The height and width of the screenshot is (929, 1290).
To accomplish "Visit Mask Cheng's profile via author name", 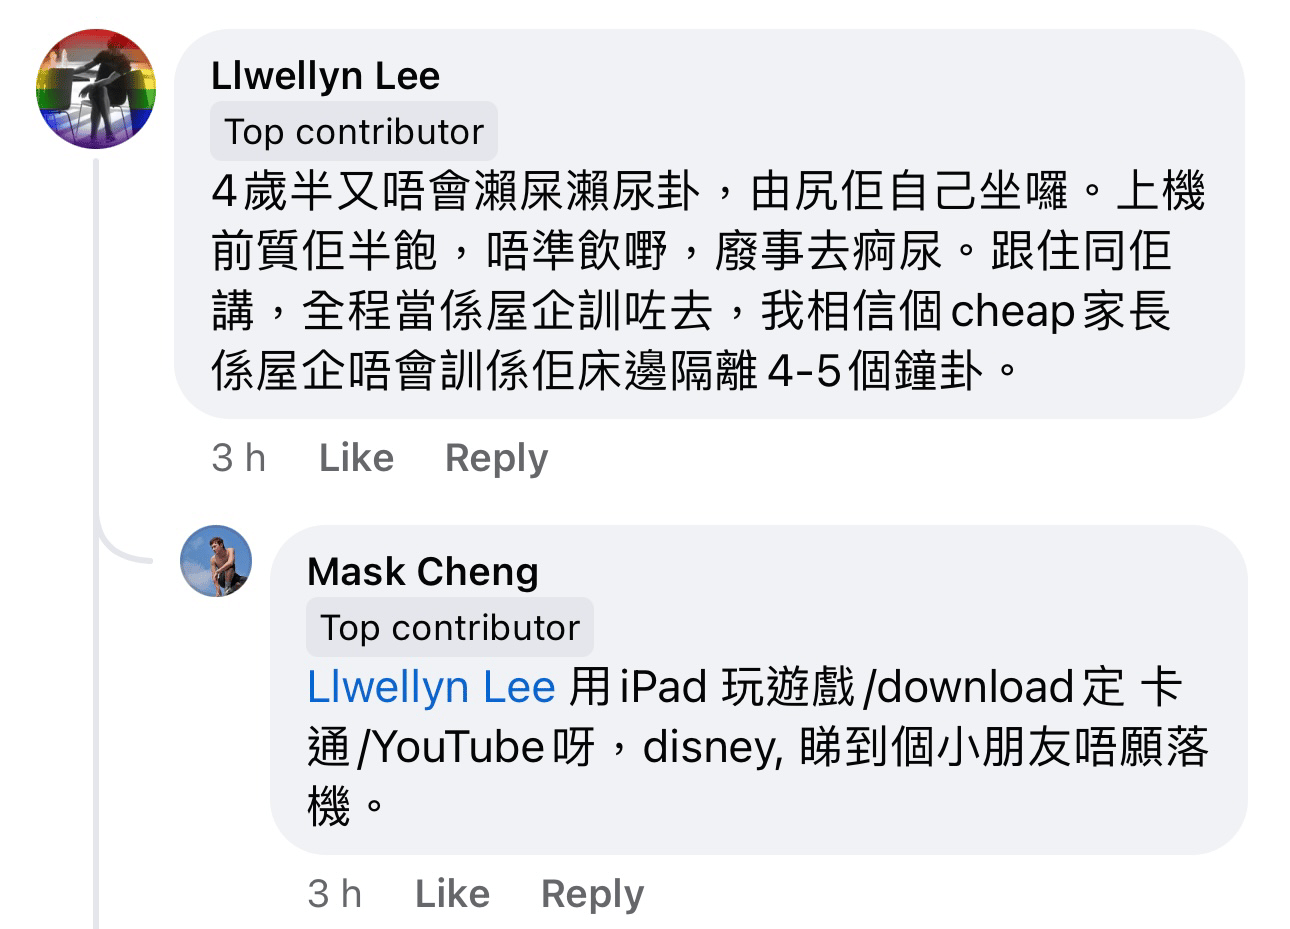I will pyautogui.click(x=423, y=572).
